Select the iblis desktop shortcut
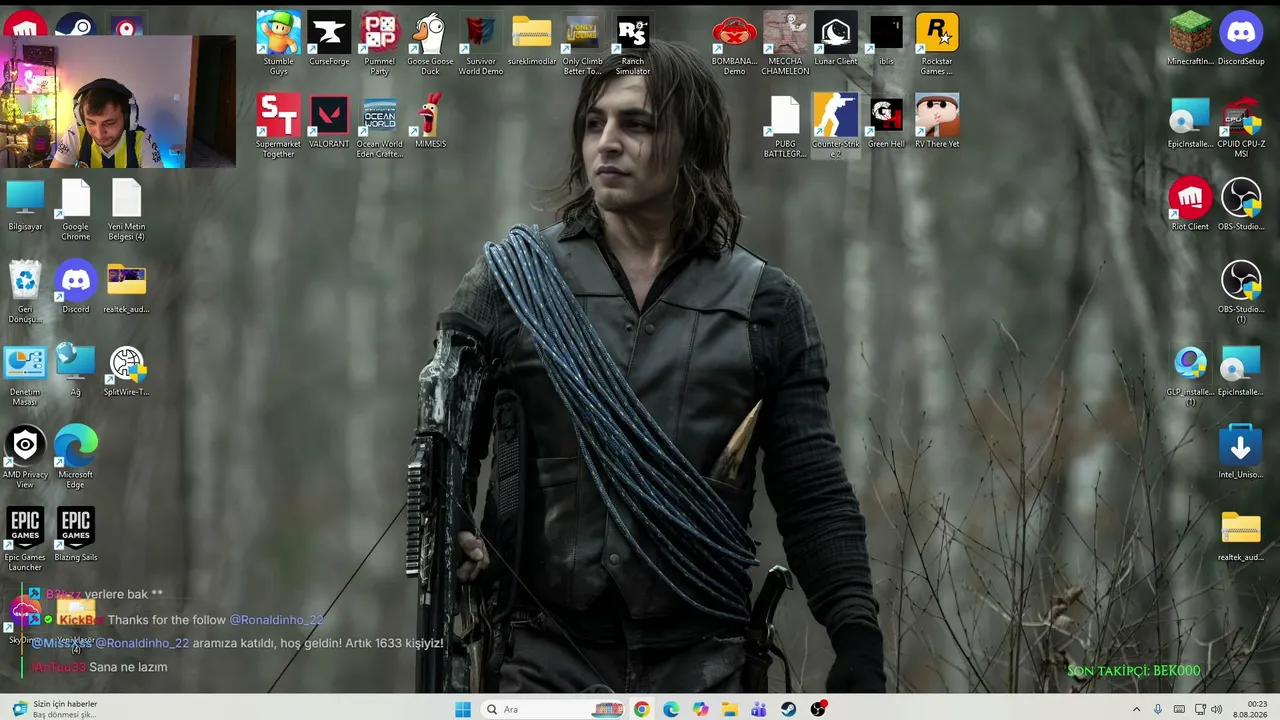Viewport: 1280px width, 720px height. click(x=886, y=40)
